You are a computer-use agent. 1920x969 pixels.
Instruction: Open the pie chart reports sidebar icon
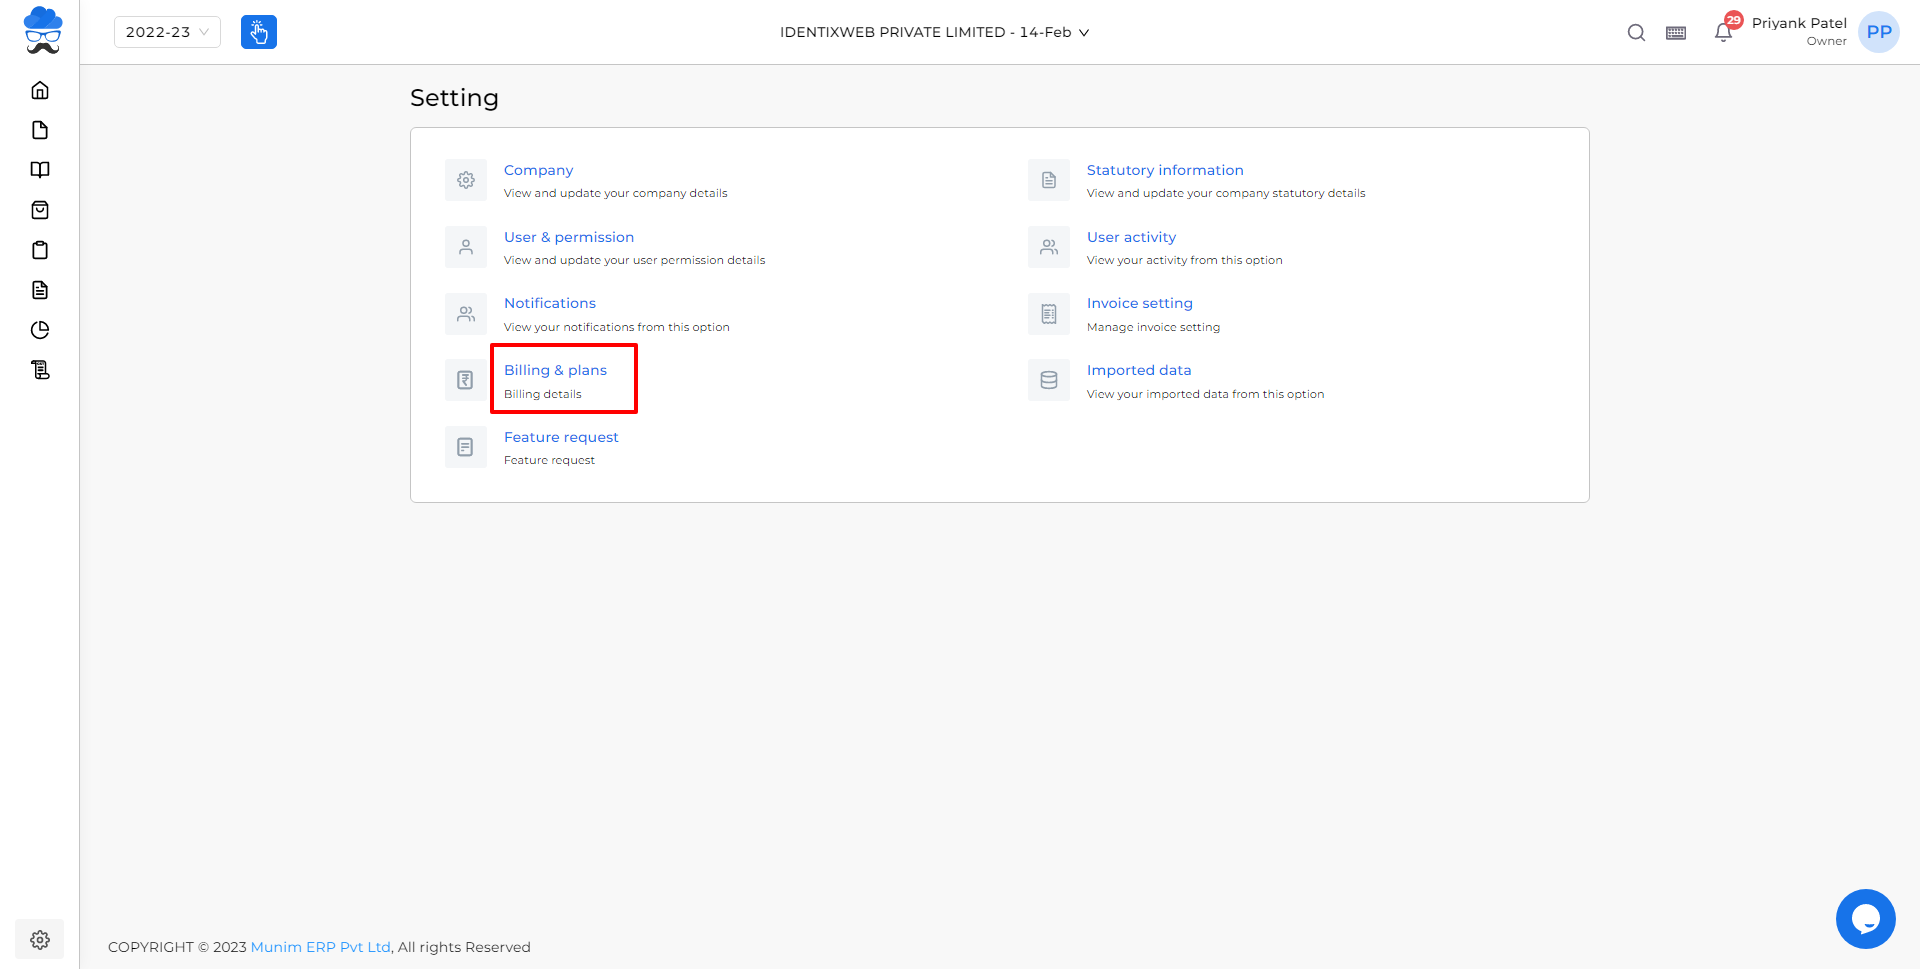(40, 330)
